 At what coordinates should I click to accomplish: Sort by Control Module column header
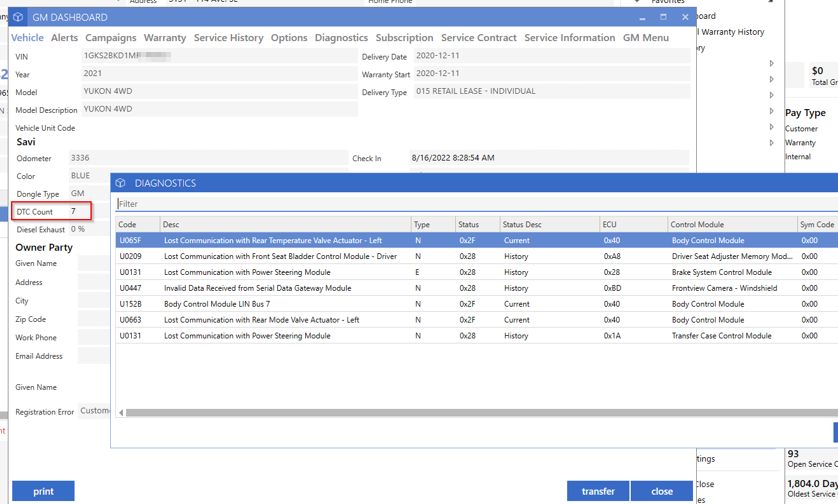pyautogui.click(x=732, y=224)
